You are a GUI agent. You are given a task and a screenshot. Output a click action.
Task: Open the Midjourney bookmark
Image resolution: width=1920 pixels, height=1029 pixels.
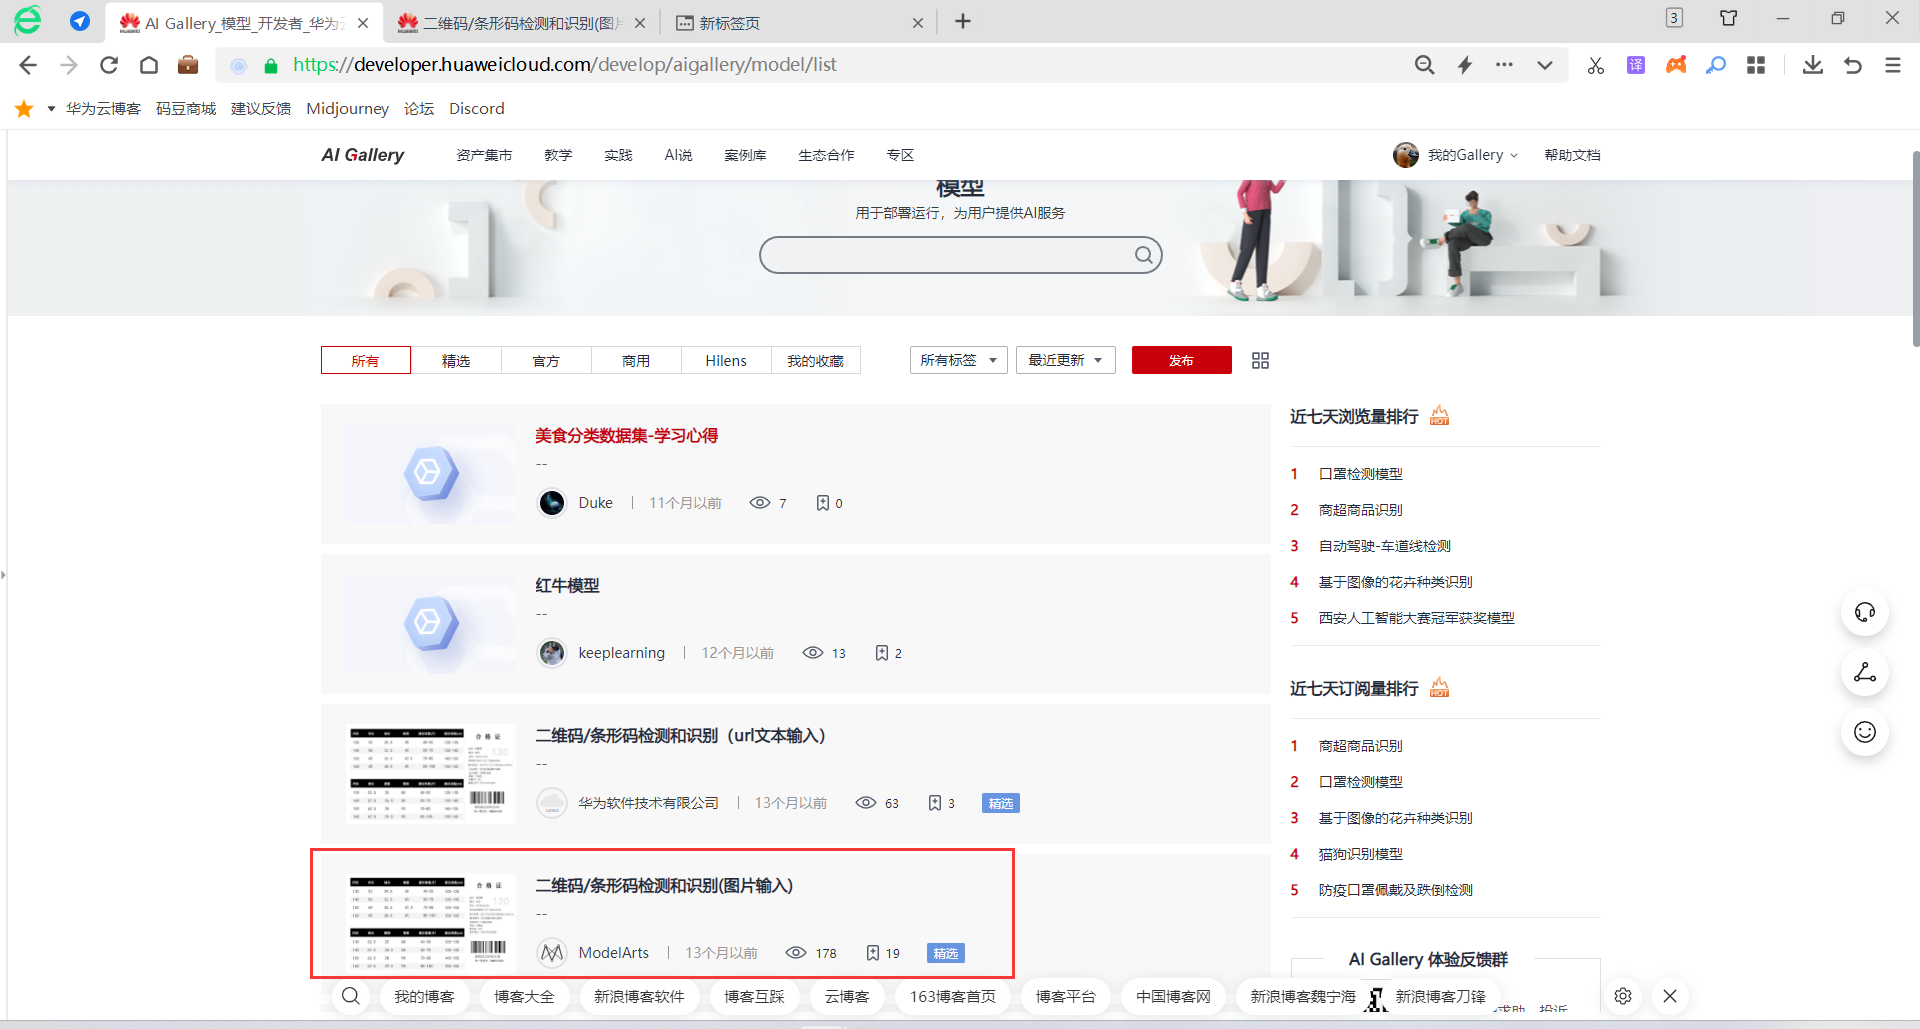tap(347, 108)
